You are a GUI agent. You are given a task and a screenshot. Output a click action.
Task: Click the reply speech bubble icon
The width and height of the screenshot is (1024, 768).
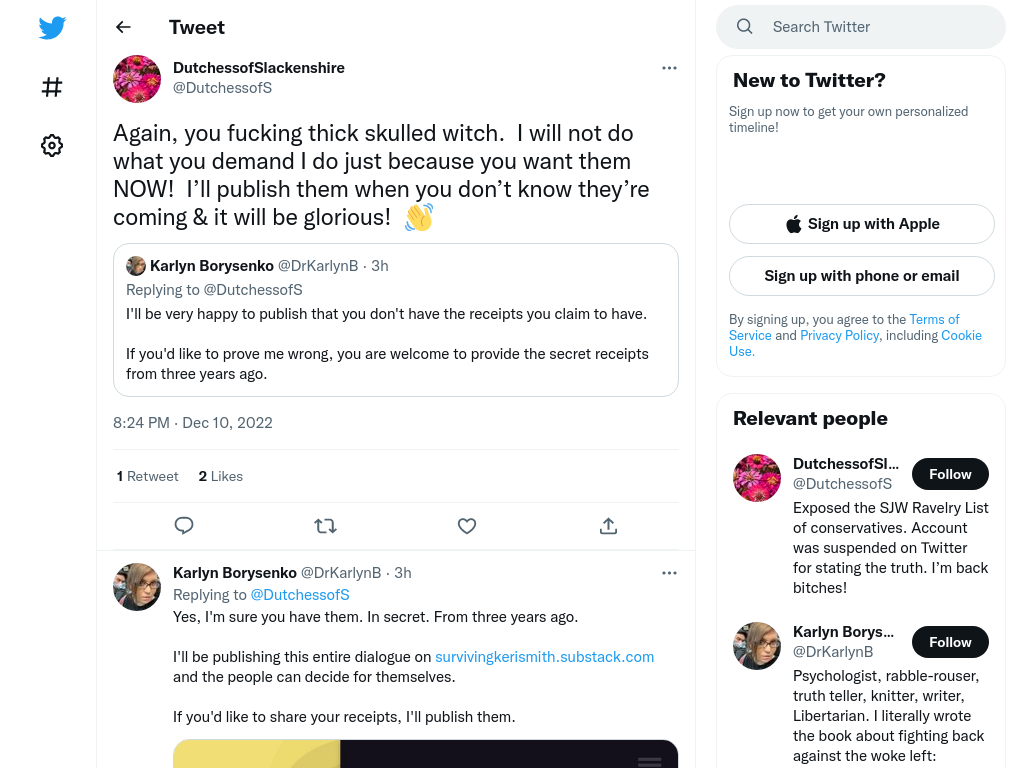(x=184, y=526)
